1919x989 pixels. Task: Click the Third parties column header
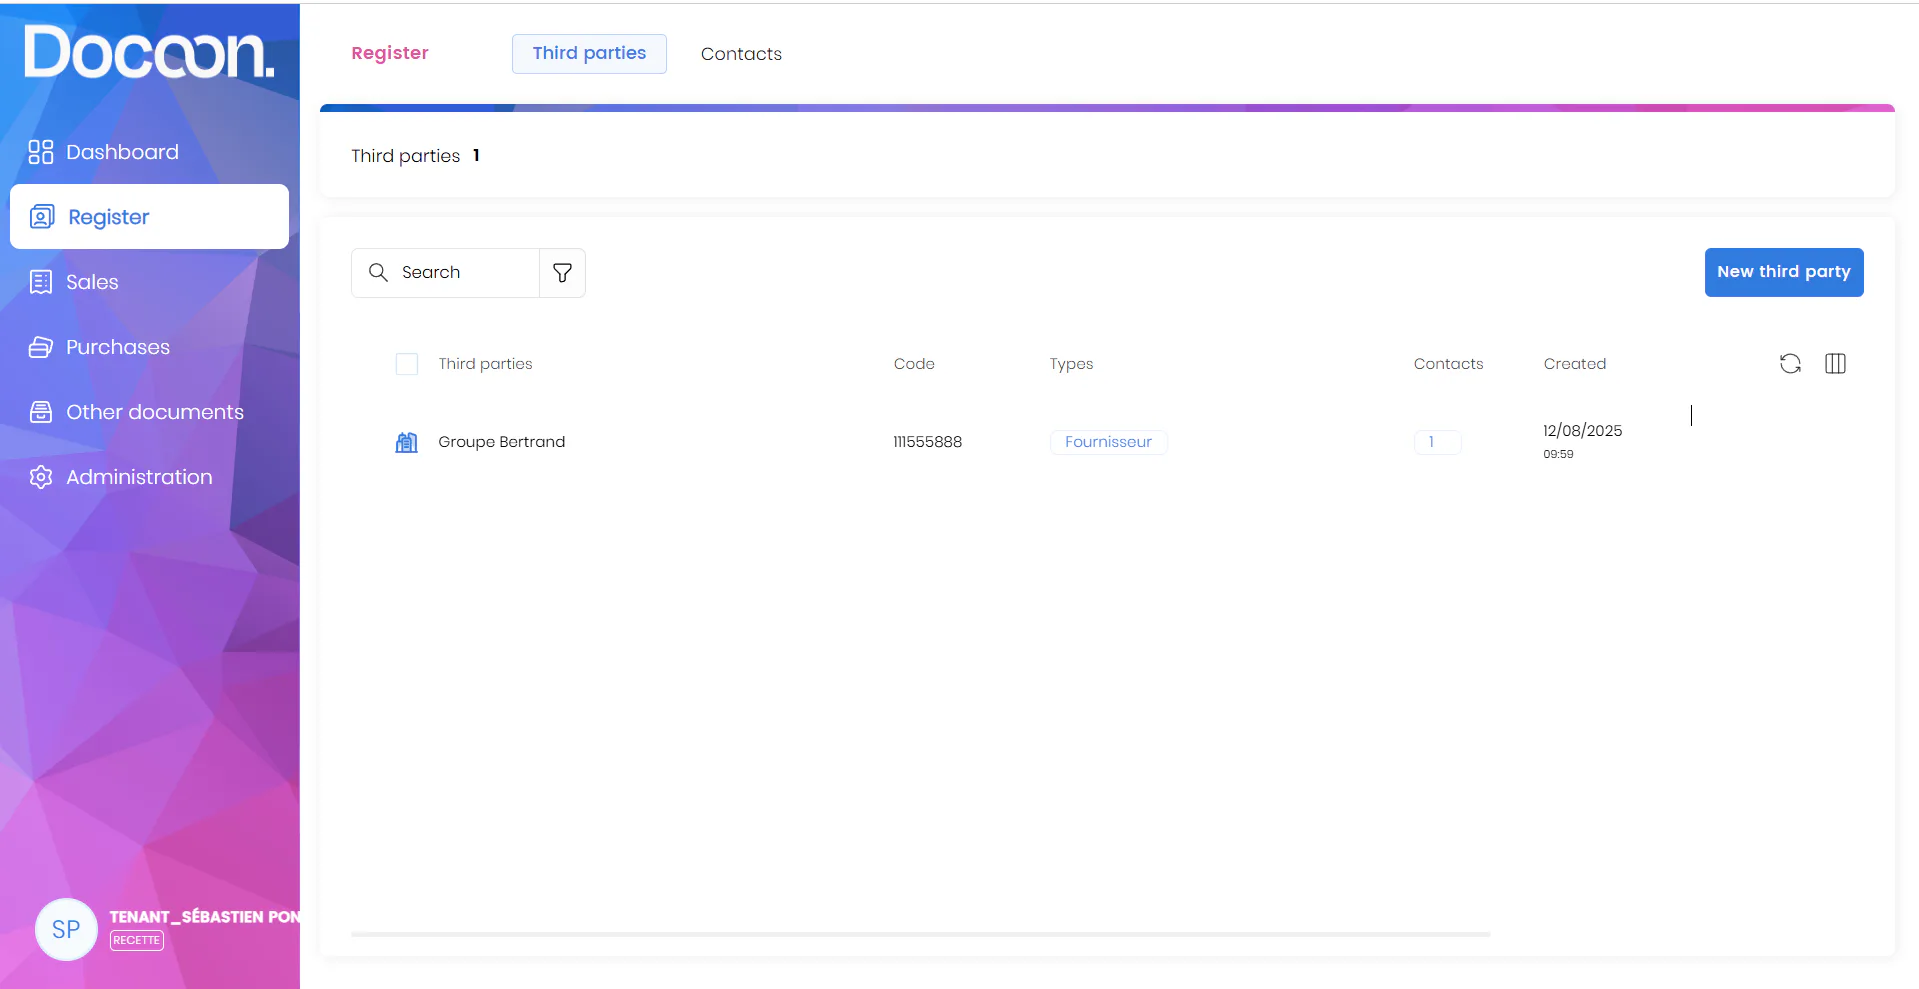coord(485,364)
